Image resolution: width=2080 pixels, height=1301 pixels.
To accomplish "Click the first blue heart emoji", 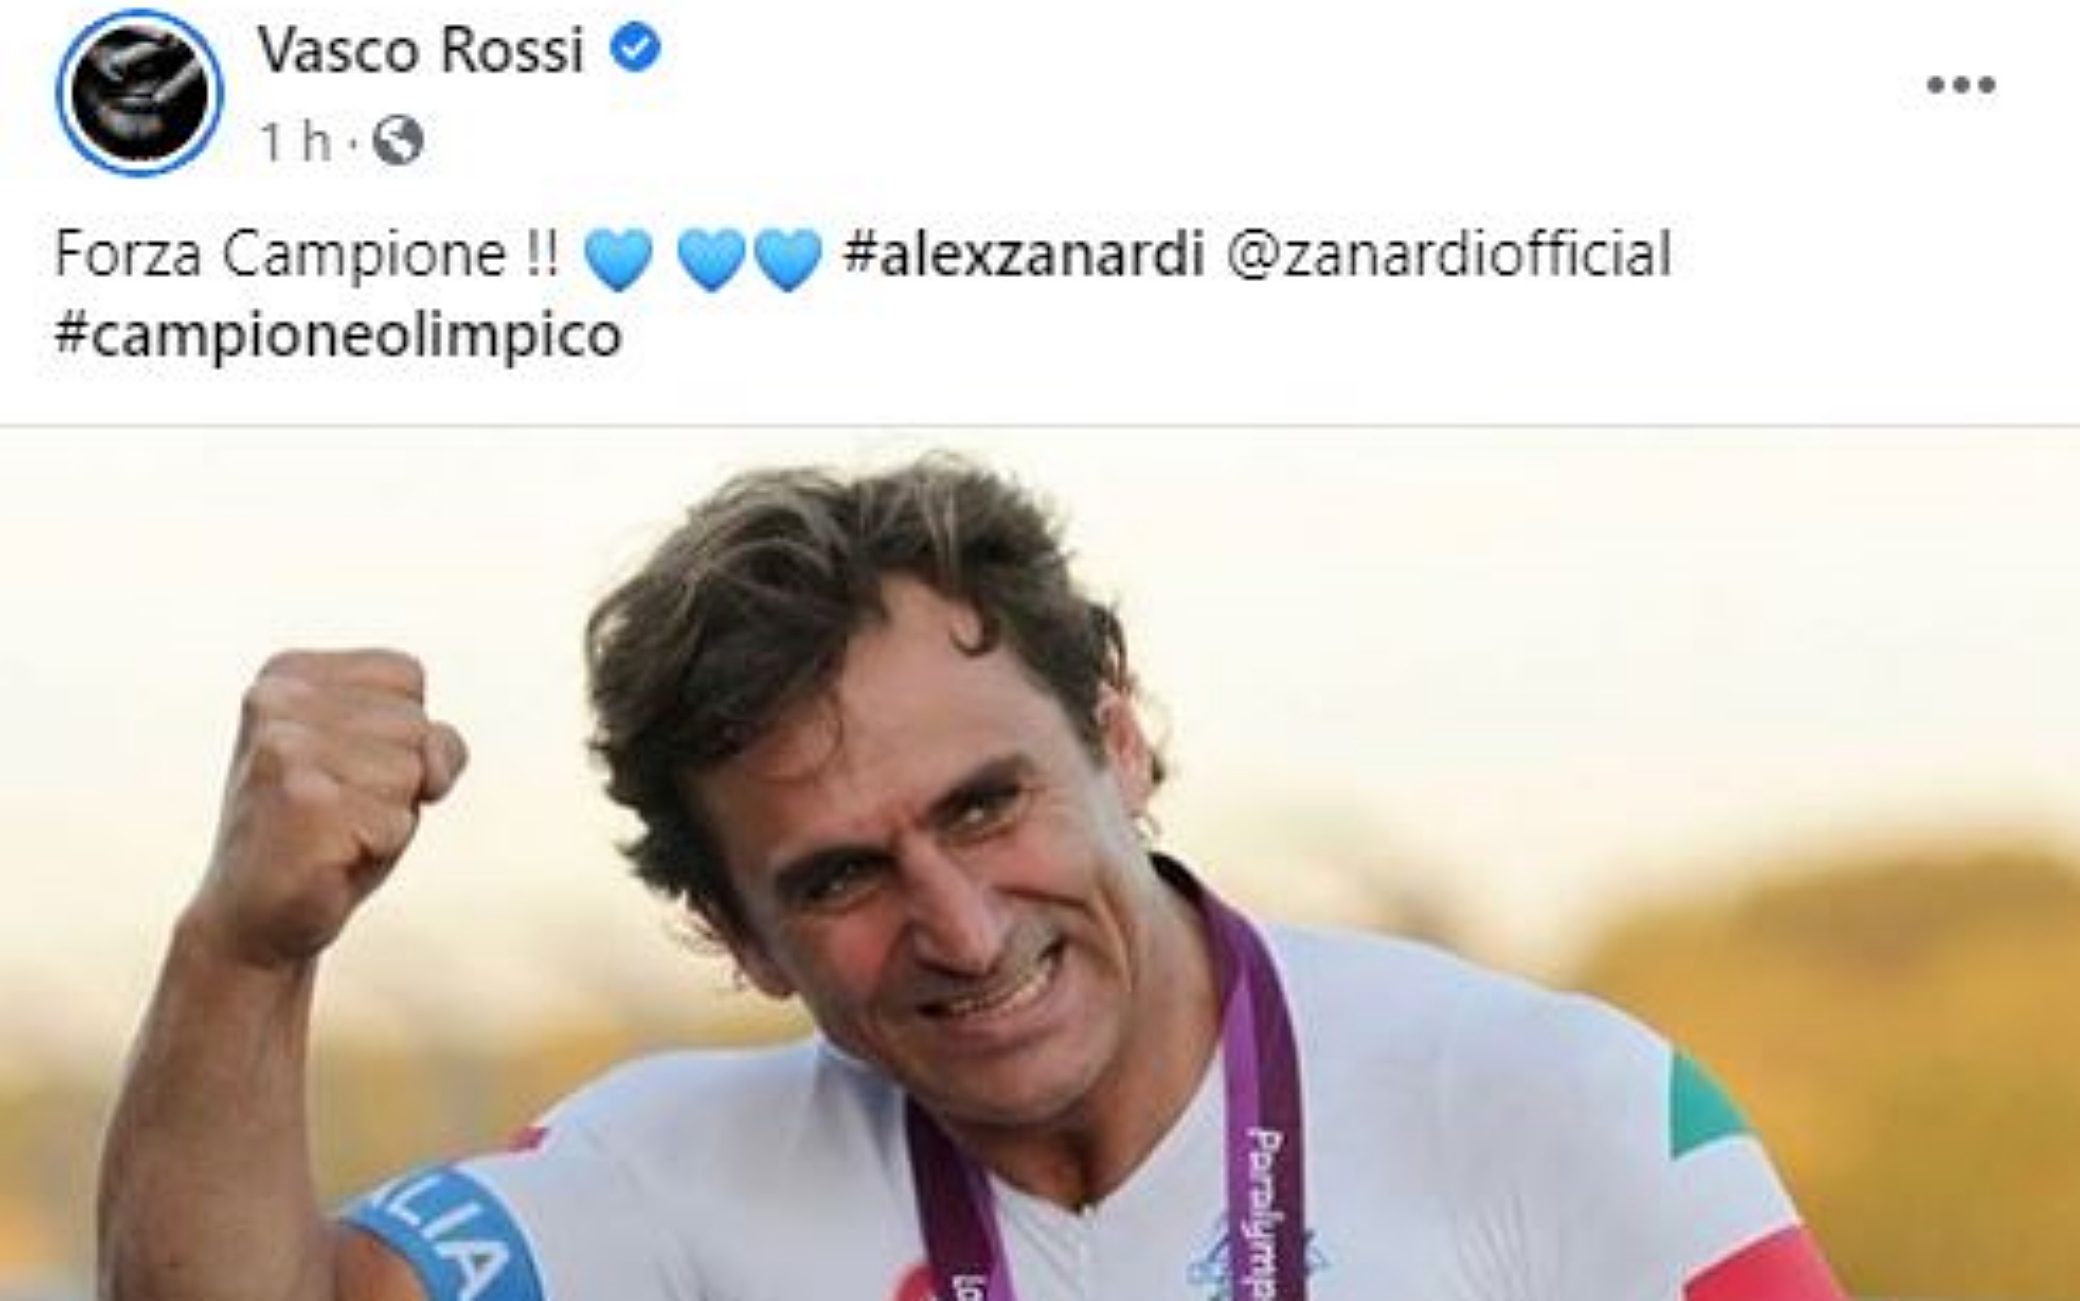I will coord(618,258).
